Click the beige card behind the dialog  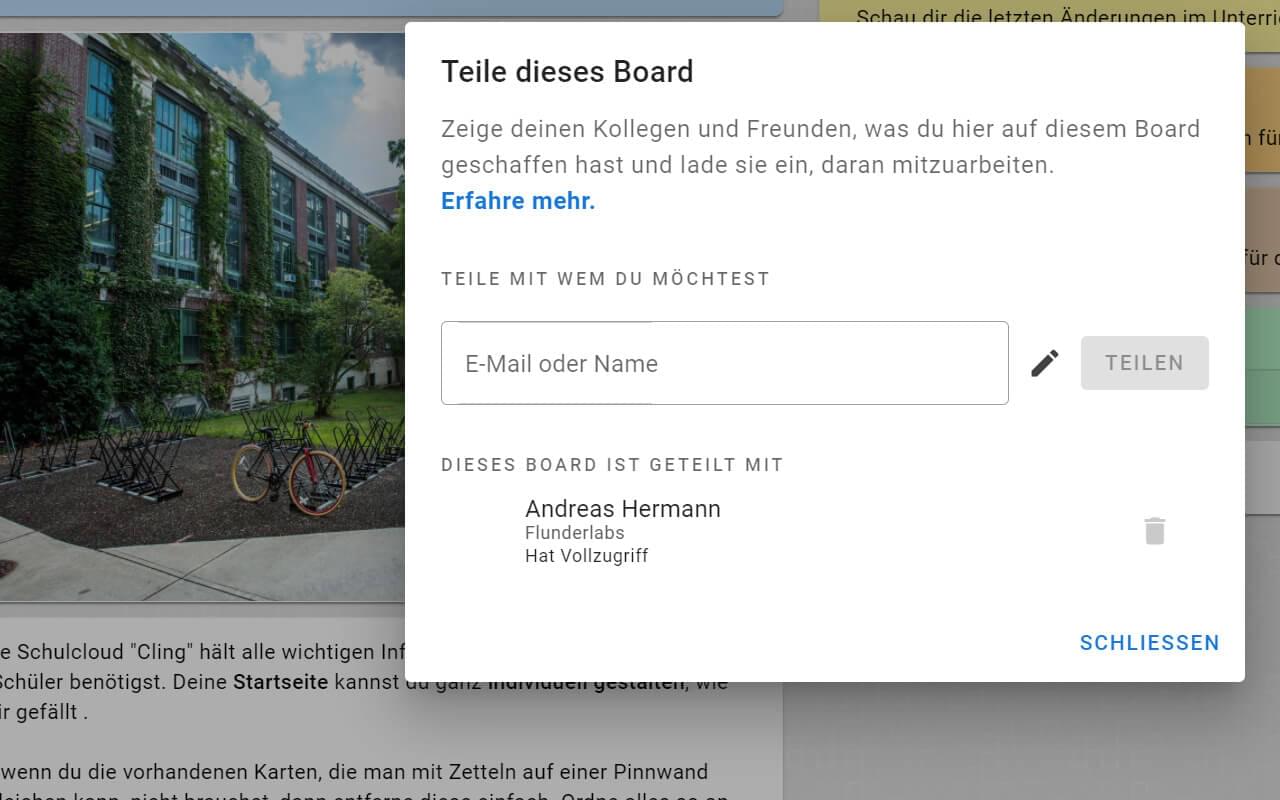[x=1262, y=240]
